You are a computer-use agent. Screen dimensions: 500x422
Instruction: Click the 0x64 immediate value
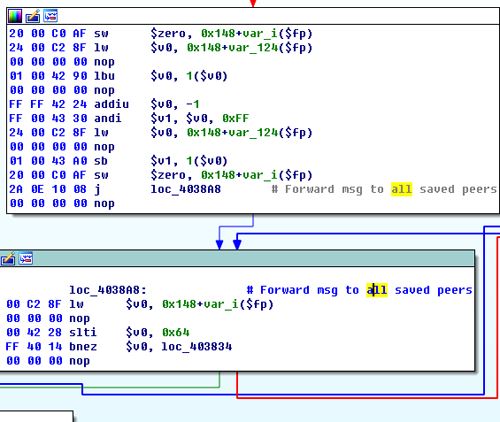coord(176,332)
